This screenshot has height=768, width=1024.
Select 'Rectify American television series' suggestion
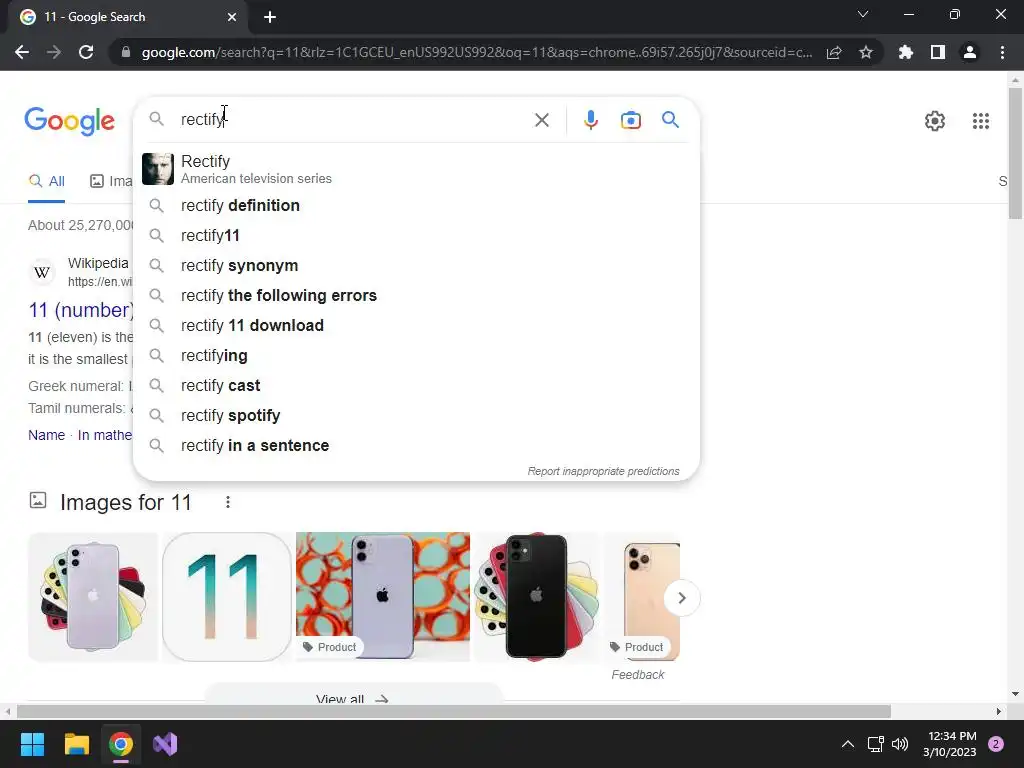416,169
